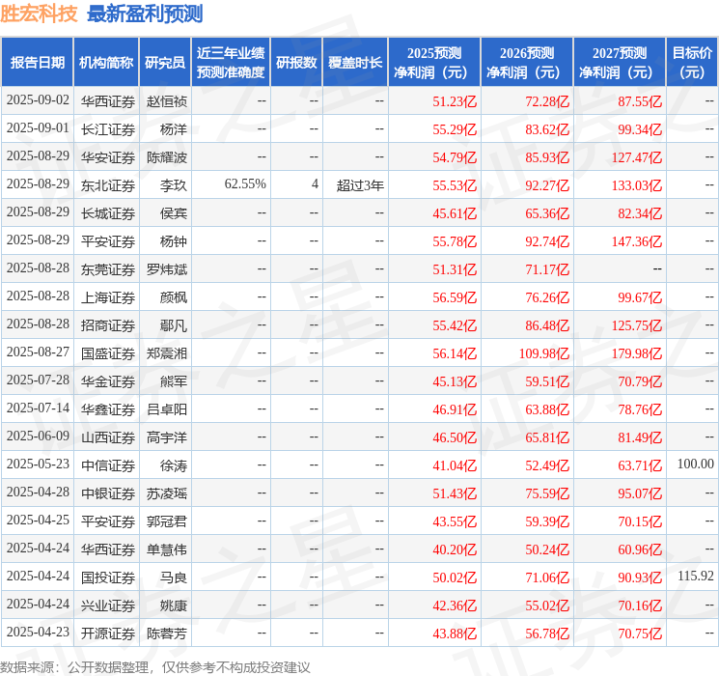Click analyst name 侯宾
719x676 pixels.
173,214
